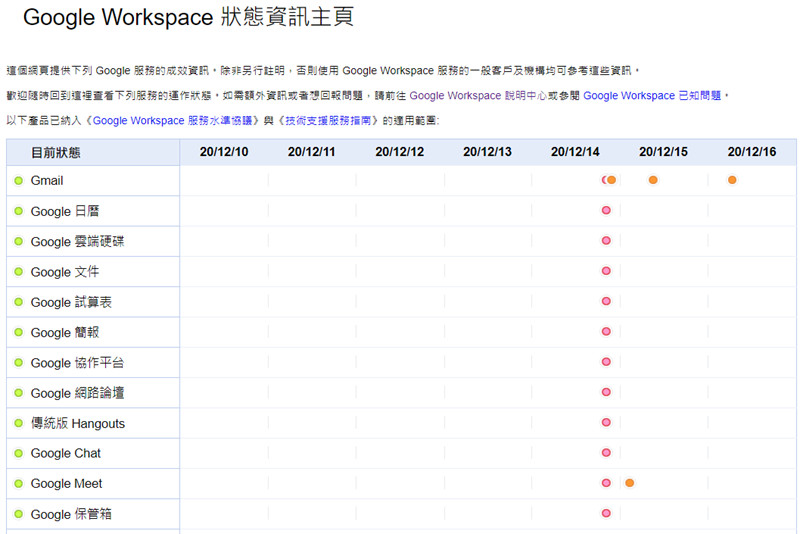Click the green status icon beside Google 網路論壇
This screenshot has width=800, height=534.
tap(19, 393)
